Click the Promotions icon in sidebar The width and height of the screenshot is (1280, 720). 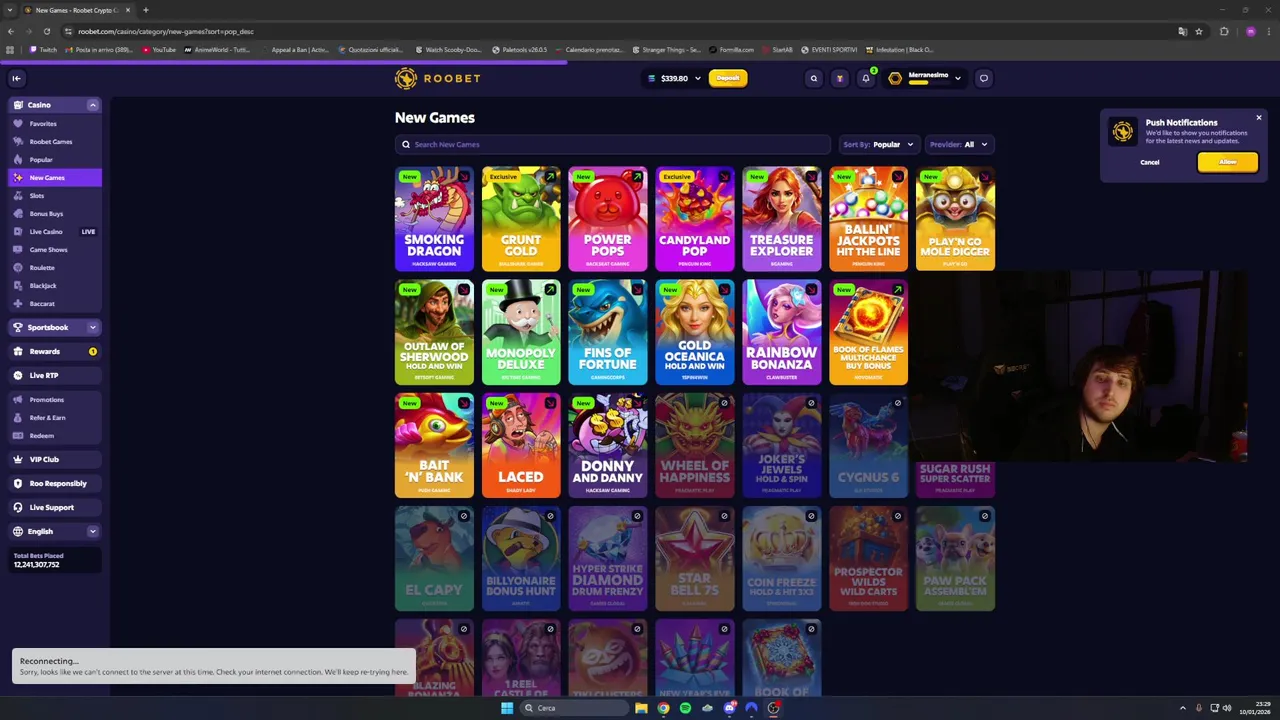(x=18, y=400)
